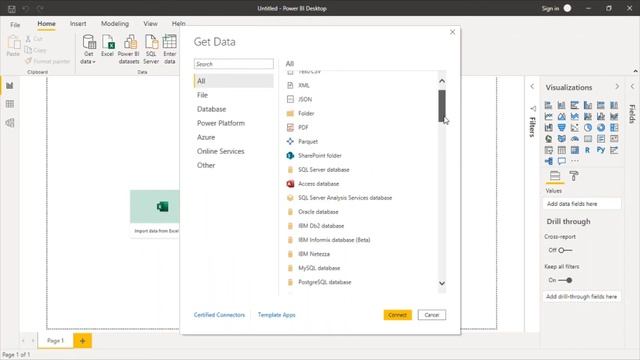Open the visualization Format roller tab
The width and height of the screenshot is (640, 360).
(574, 176)
